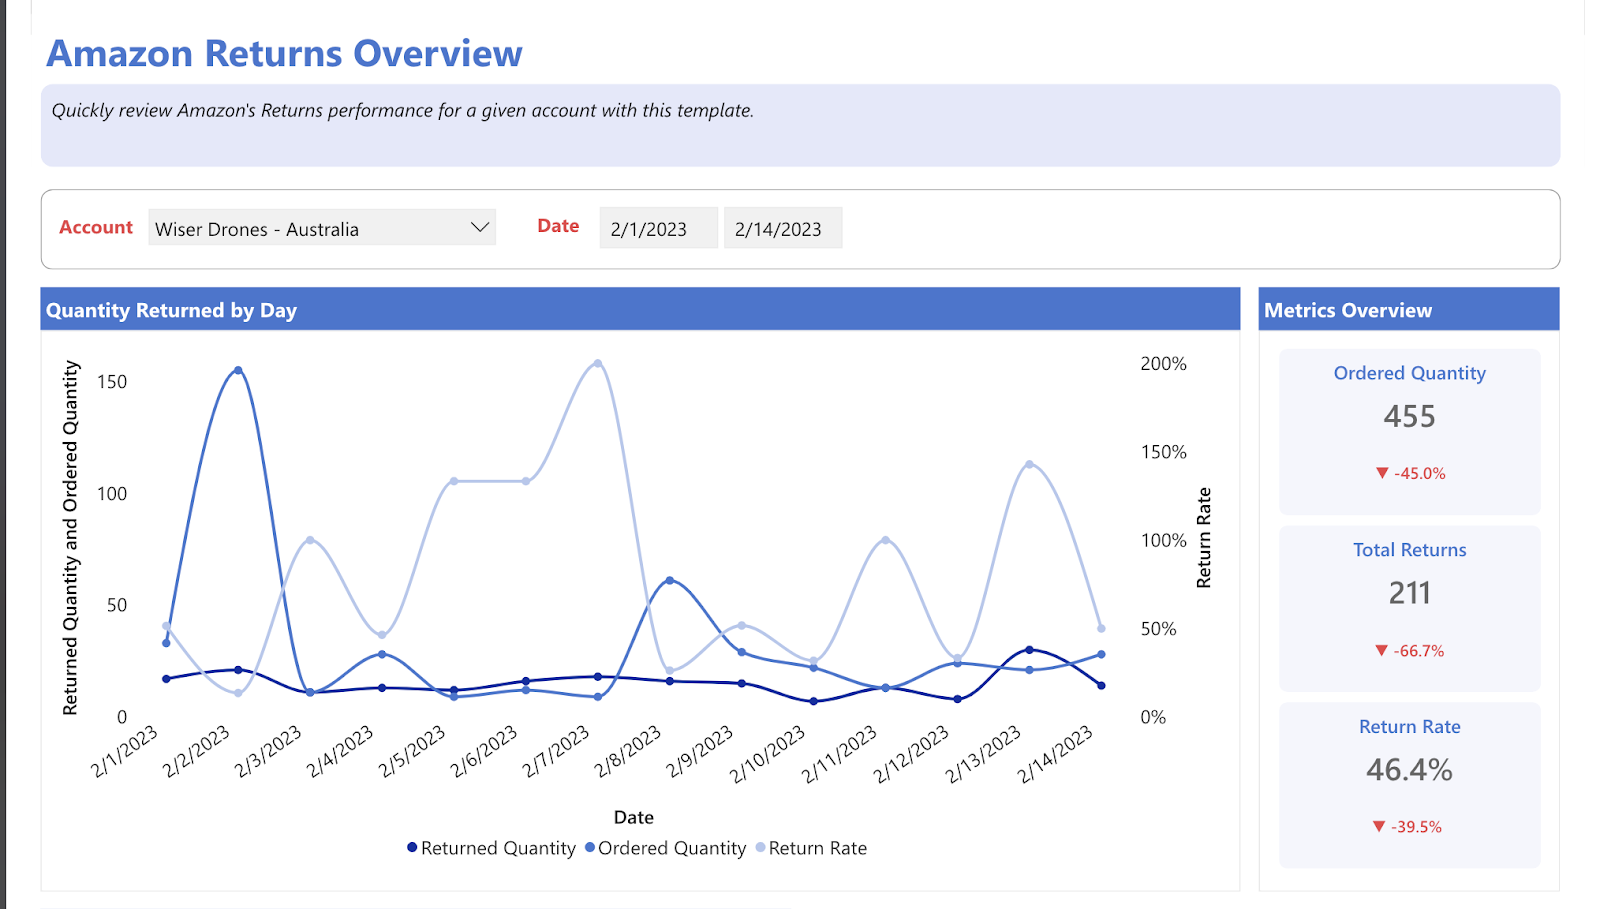
Task: Click the Return Rate value 46.4%
Action: pos(1410,770)
